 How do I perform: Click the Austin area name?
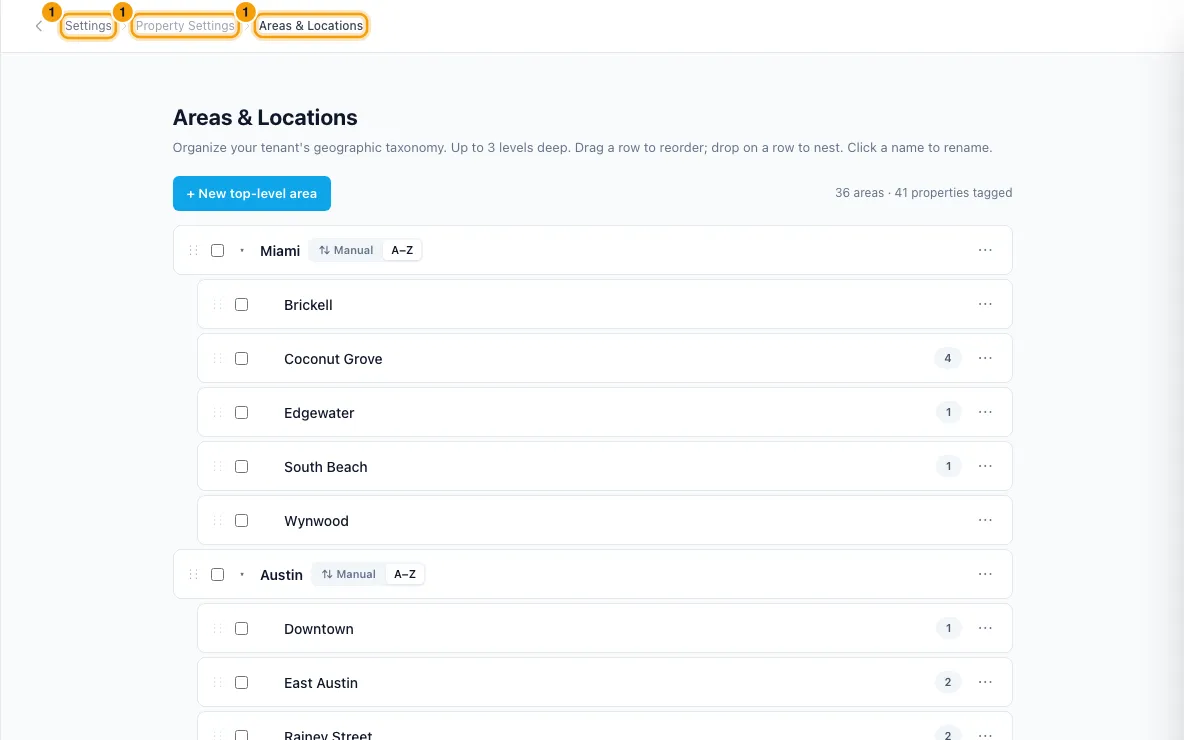click(x=282, y=575)
